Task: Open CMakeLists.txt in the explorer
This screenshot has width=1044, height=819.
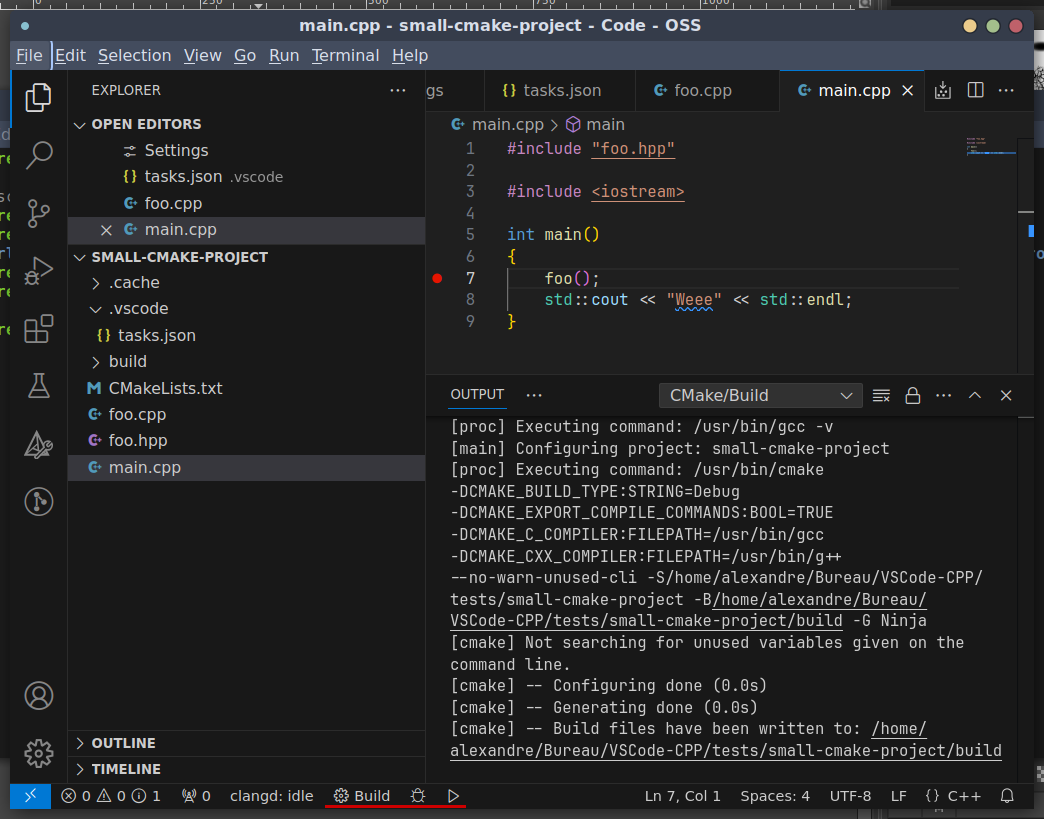Action: point(165,388)
